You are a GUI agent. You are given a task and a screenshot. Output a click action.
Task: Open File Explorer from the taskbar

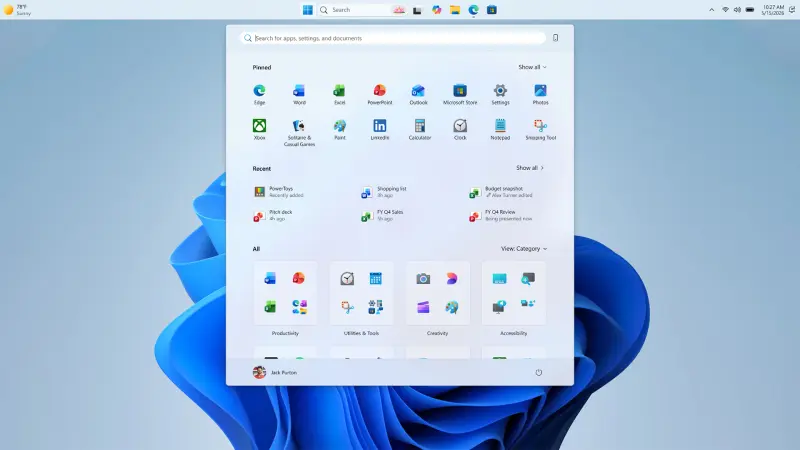point(455,10)
